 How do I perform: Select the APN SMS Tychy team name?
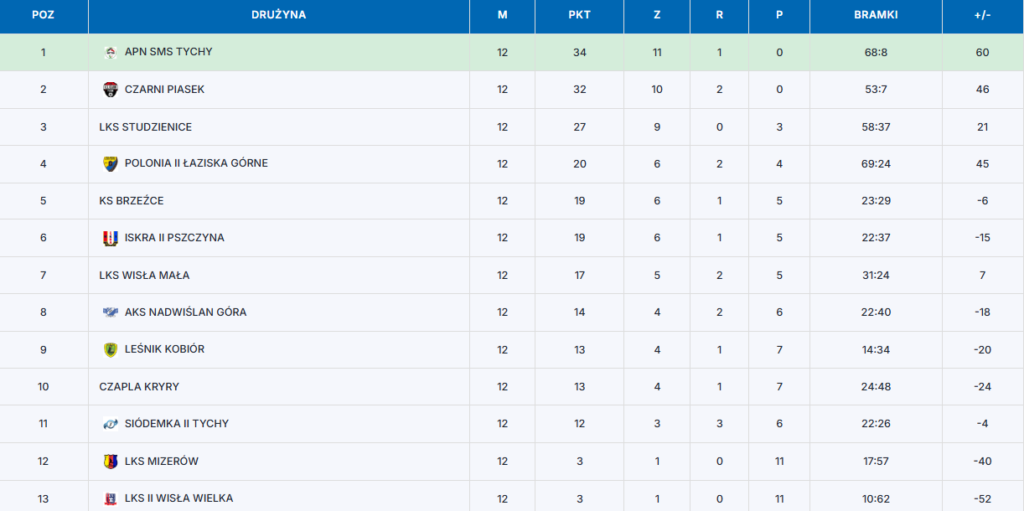coord(168,52)
